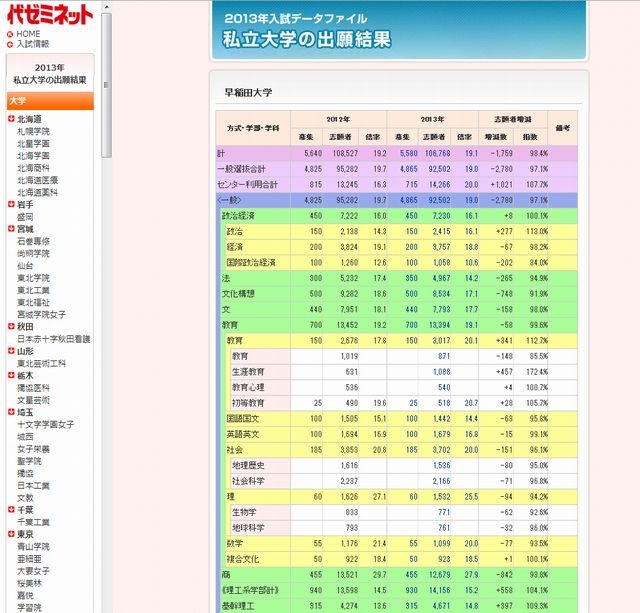Open 石巻専修 university in sidebar
Screen dimensions: 640x613
pyautogui.click(x=33, y=241)
